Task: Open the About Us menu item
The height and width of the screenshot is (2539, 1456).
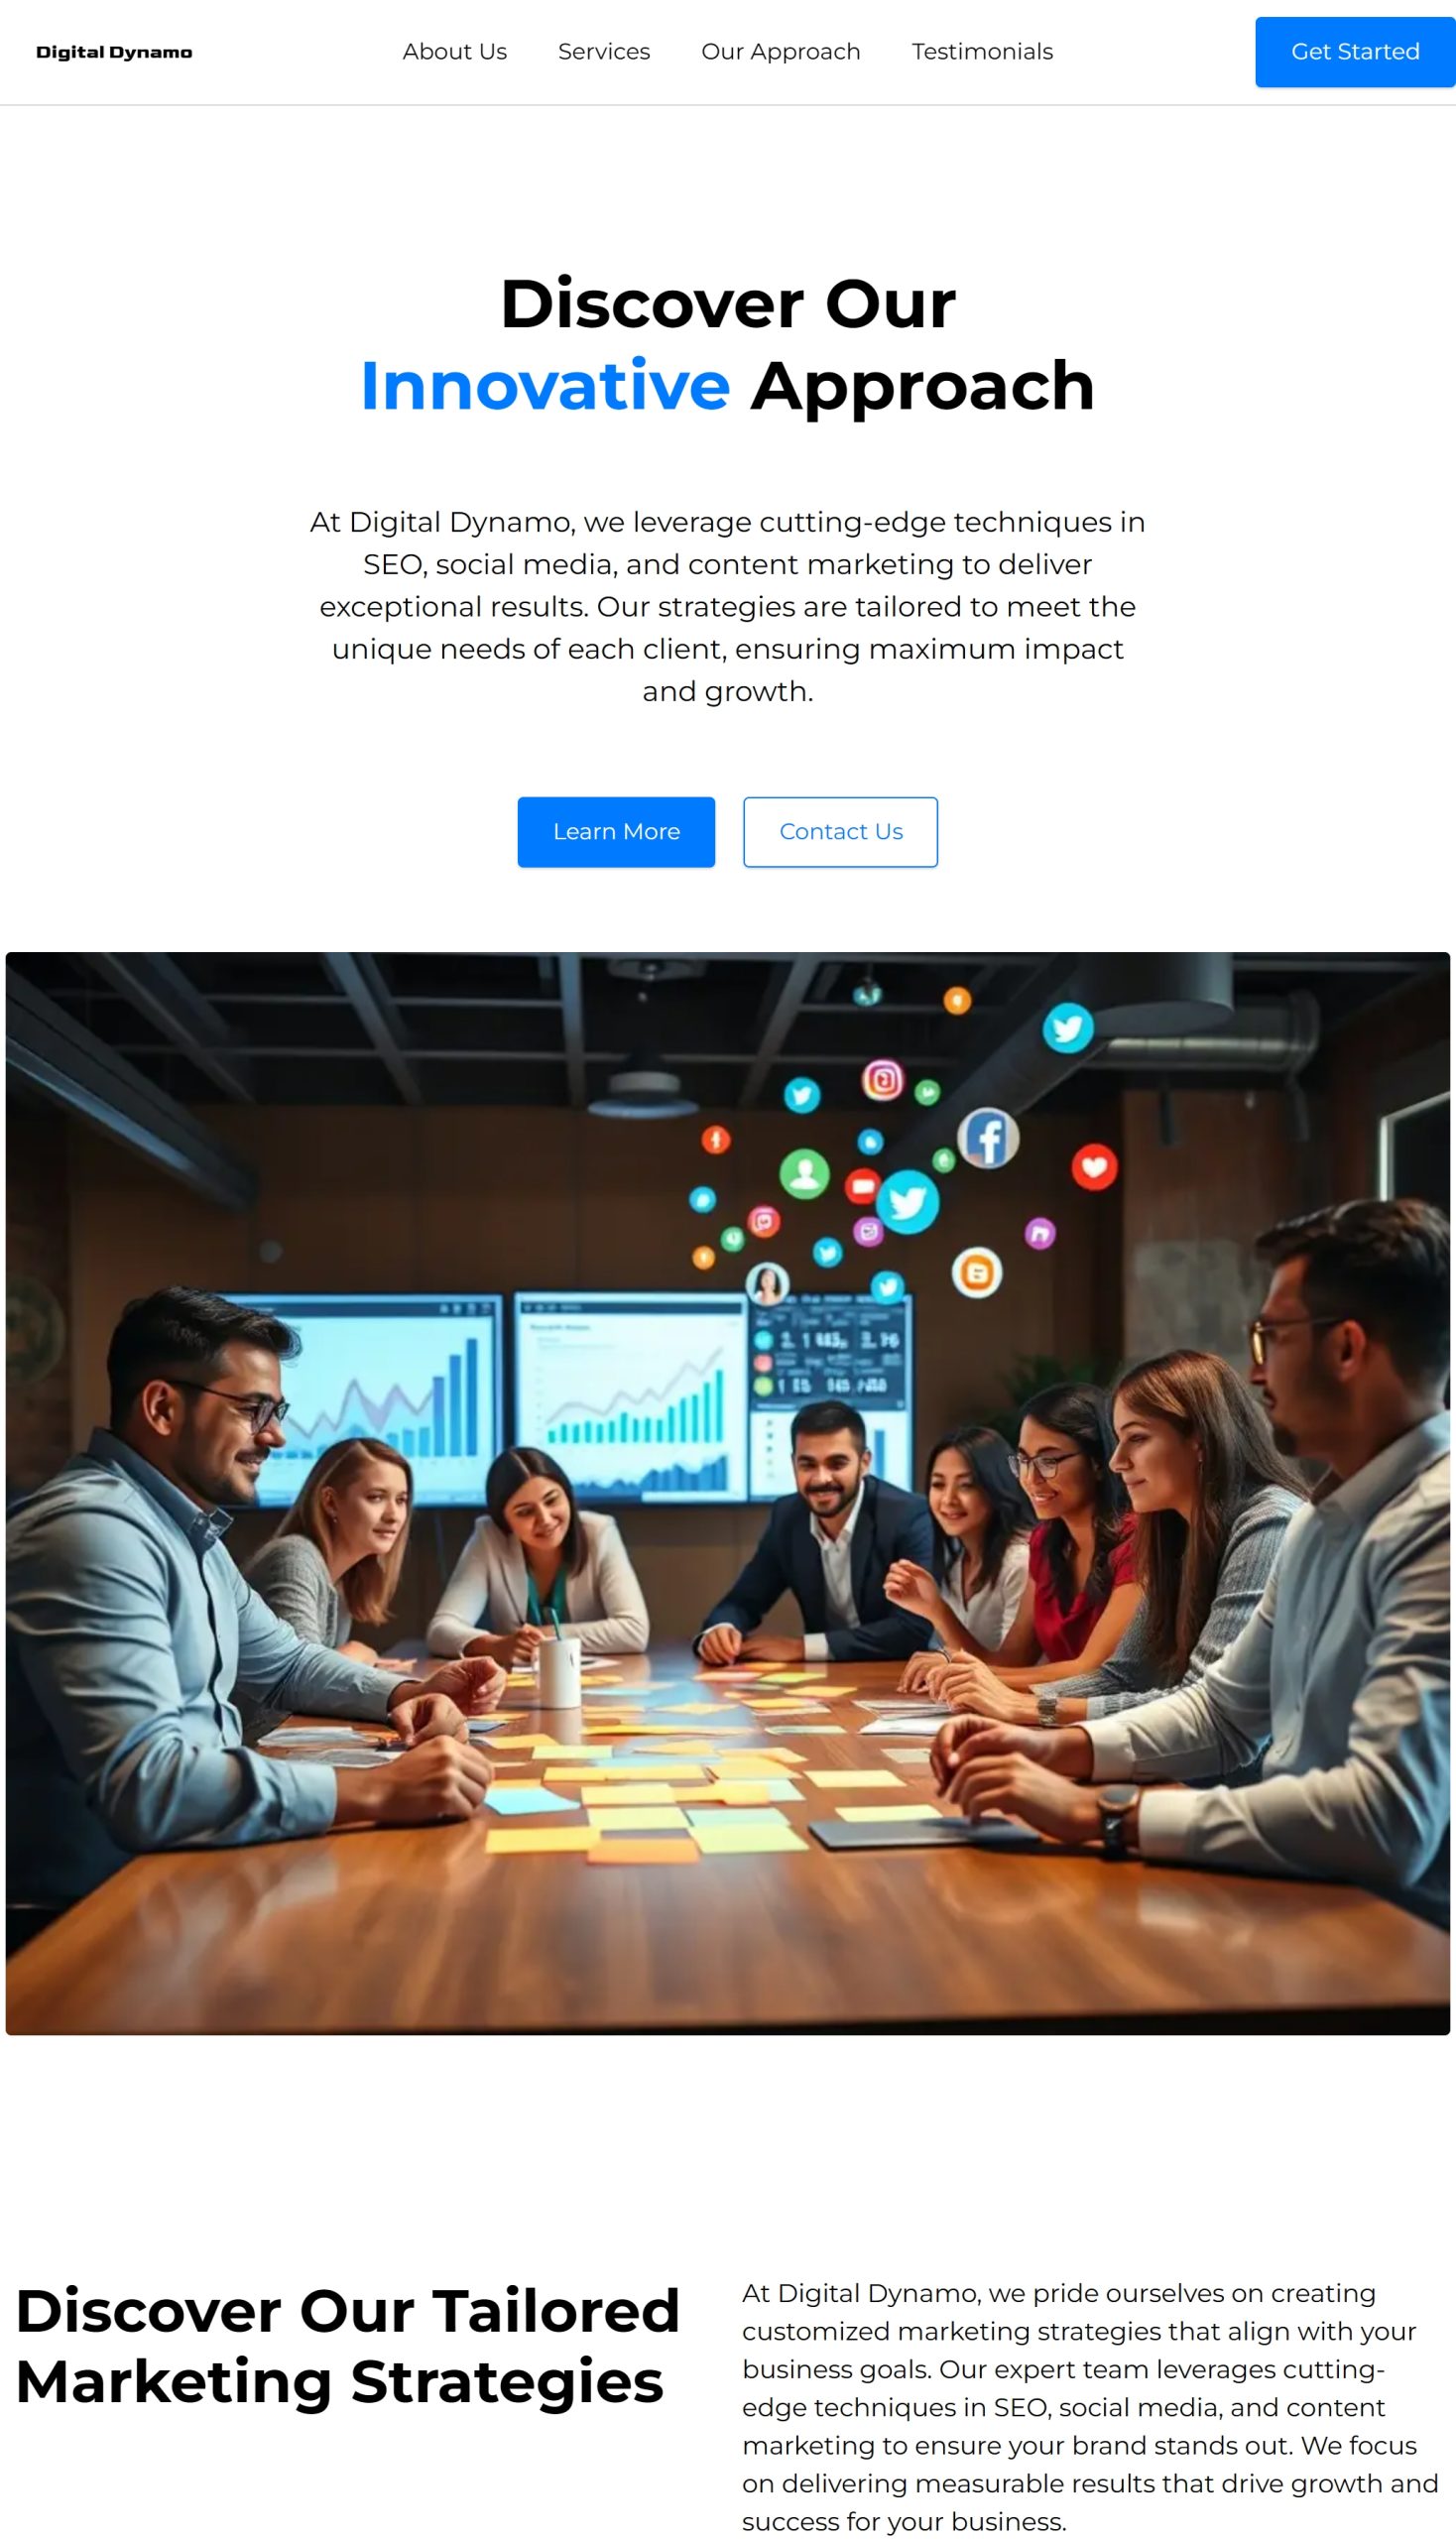Action: pos(454,52)
